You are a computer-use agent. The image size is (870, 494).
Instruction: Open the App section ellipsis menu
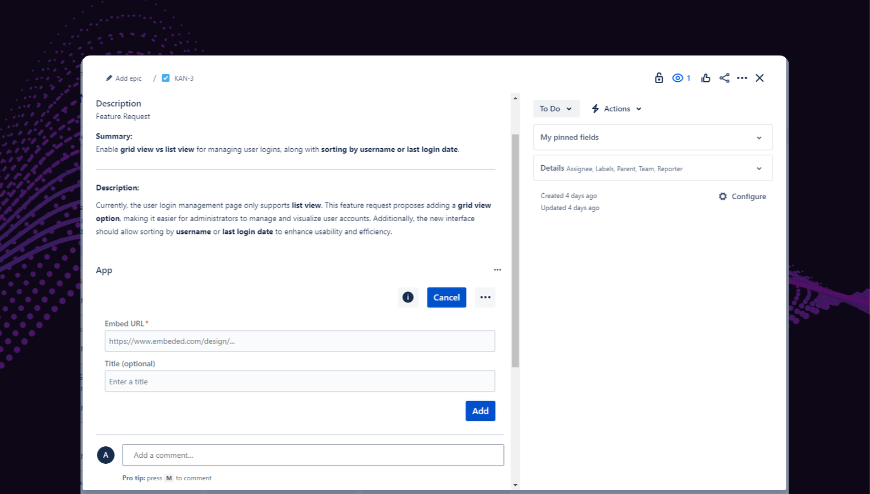click(497, 270)
